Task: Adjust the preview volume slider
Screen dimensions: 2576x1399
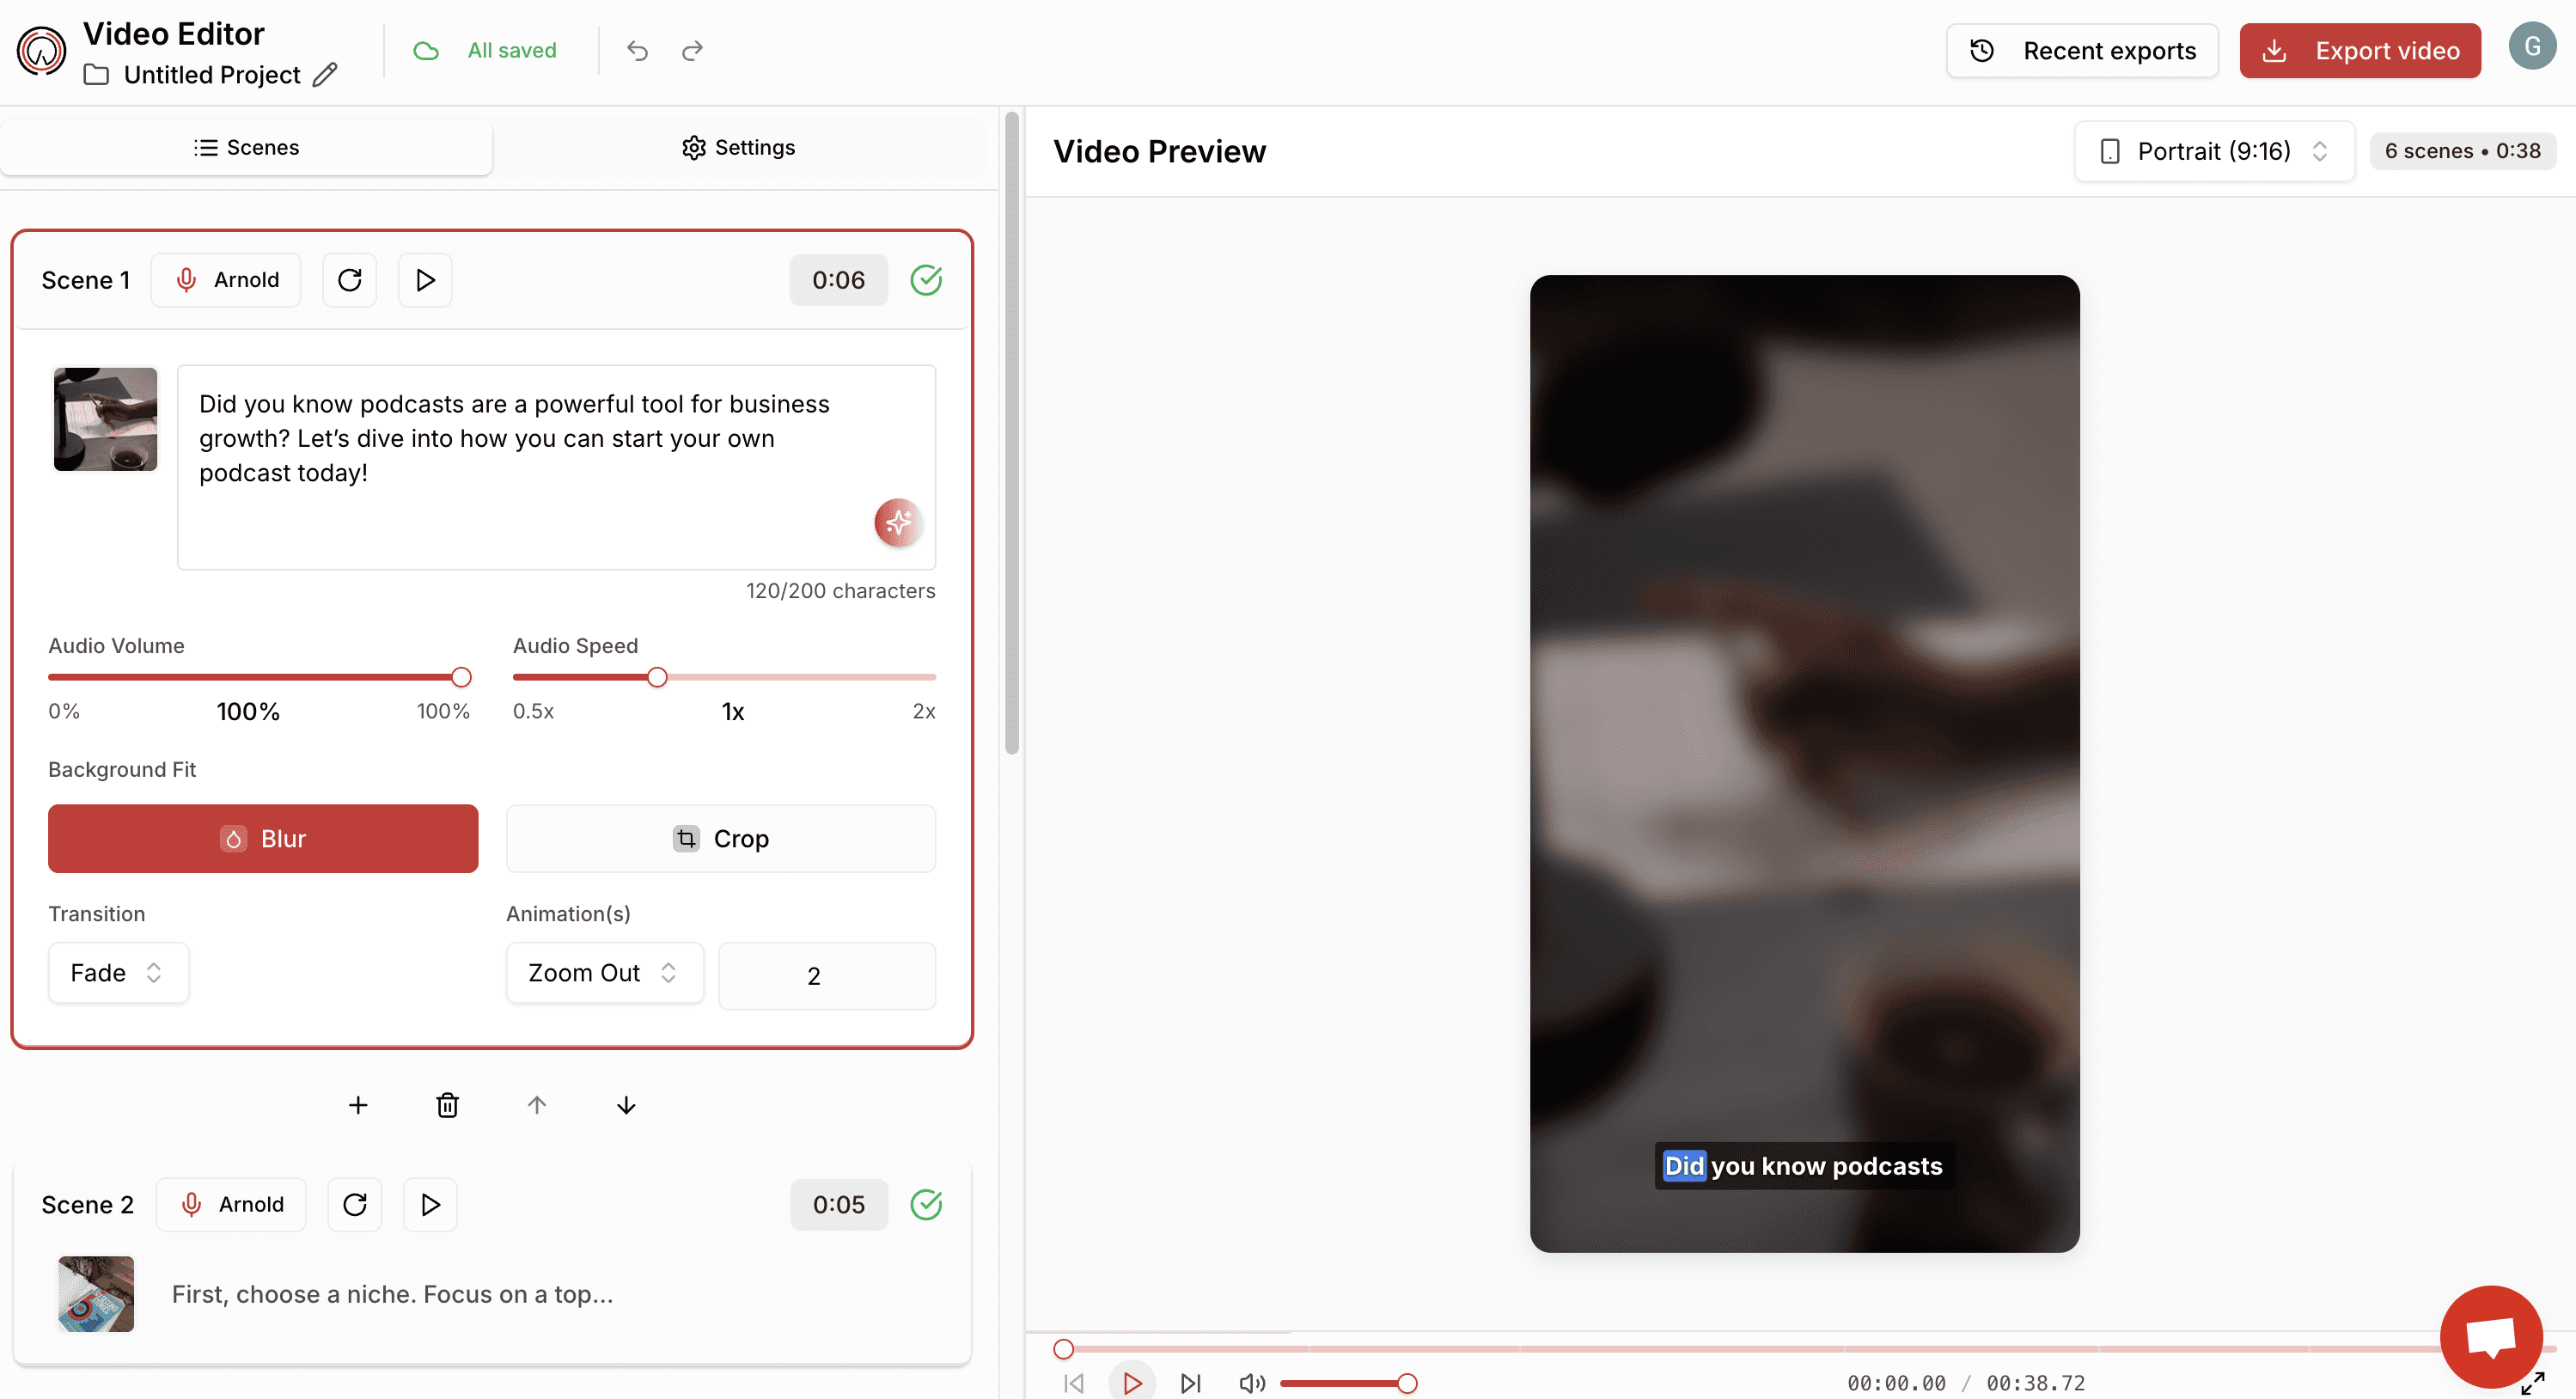Action: 1406,1383
